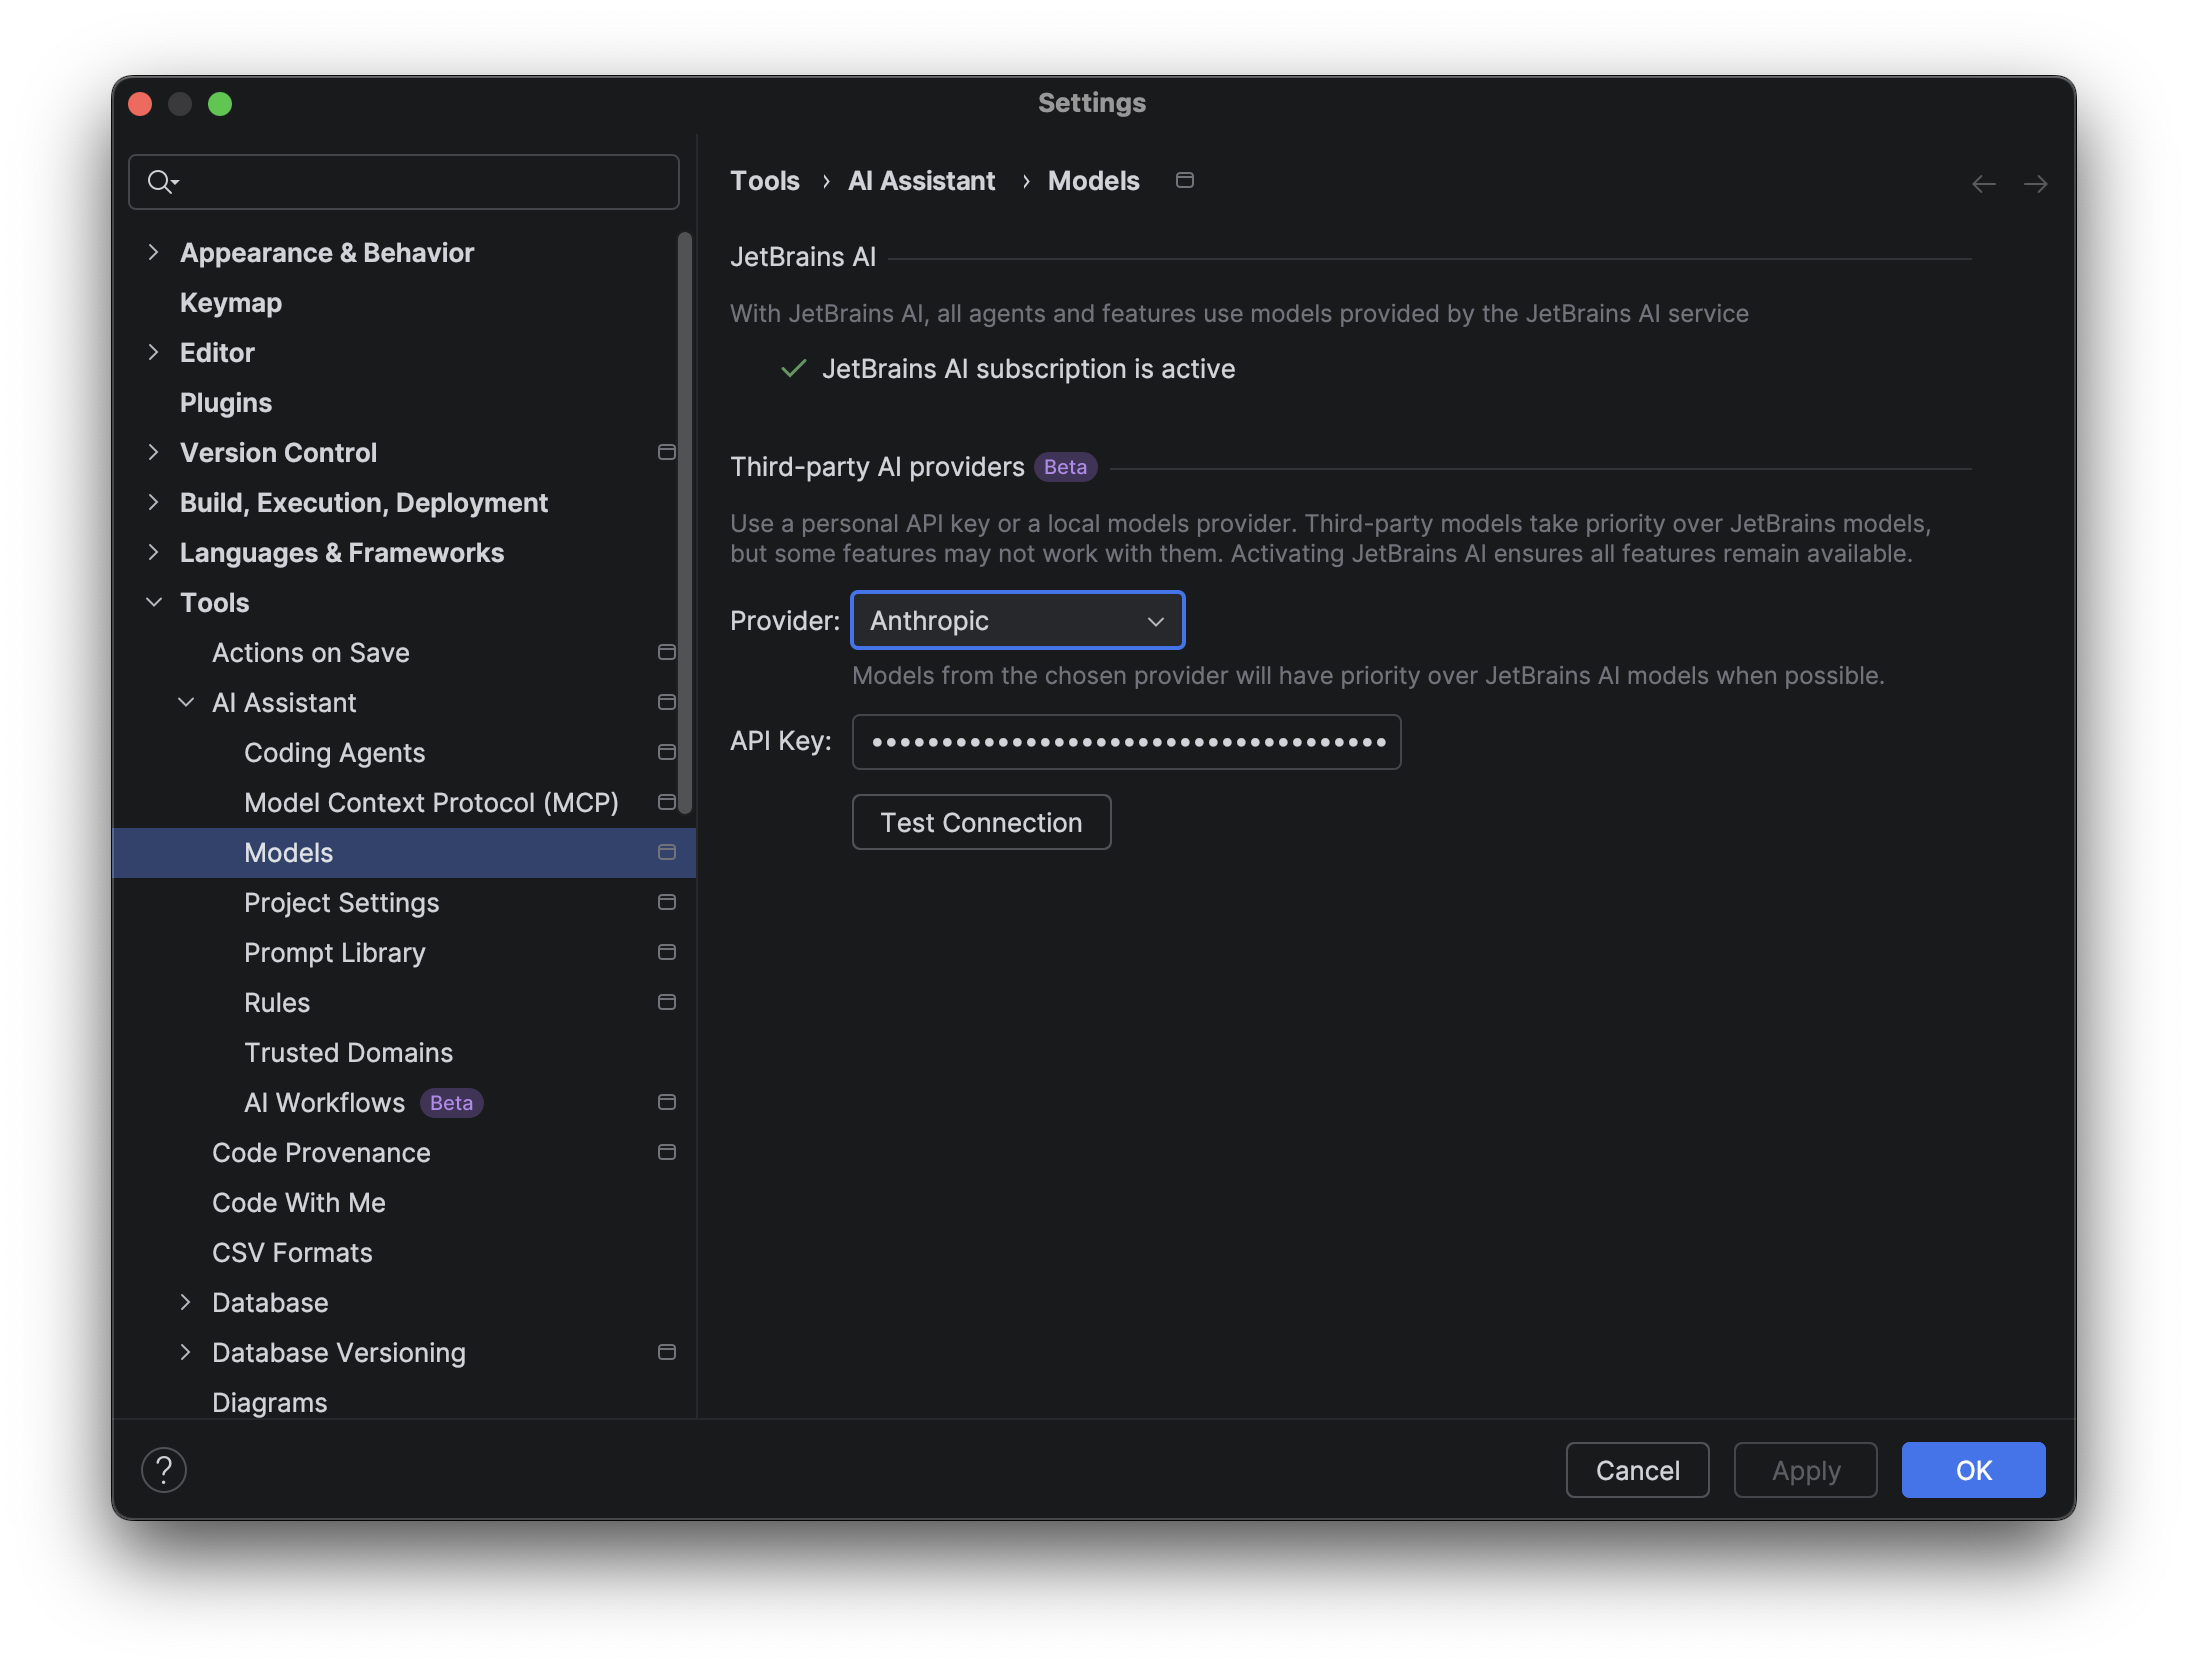
Task: Select Coding Agents settings page
Action: 334,753
